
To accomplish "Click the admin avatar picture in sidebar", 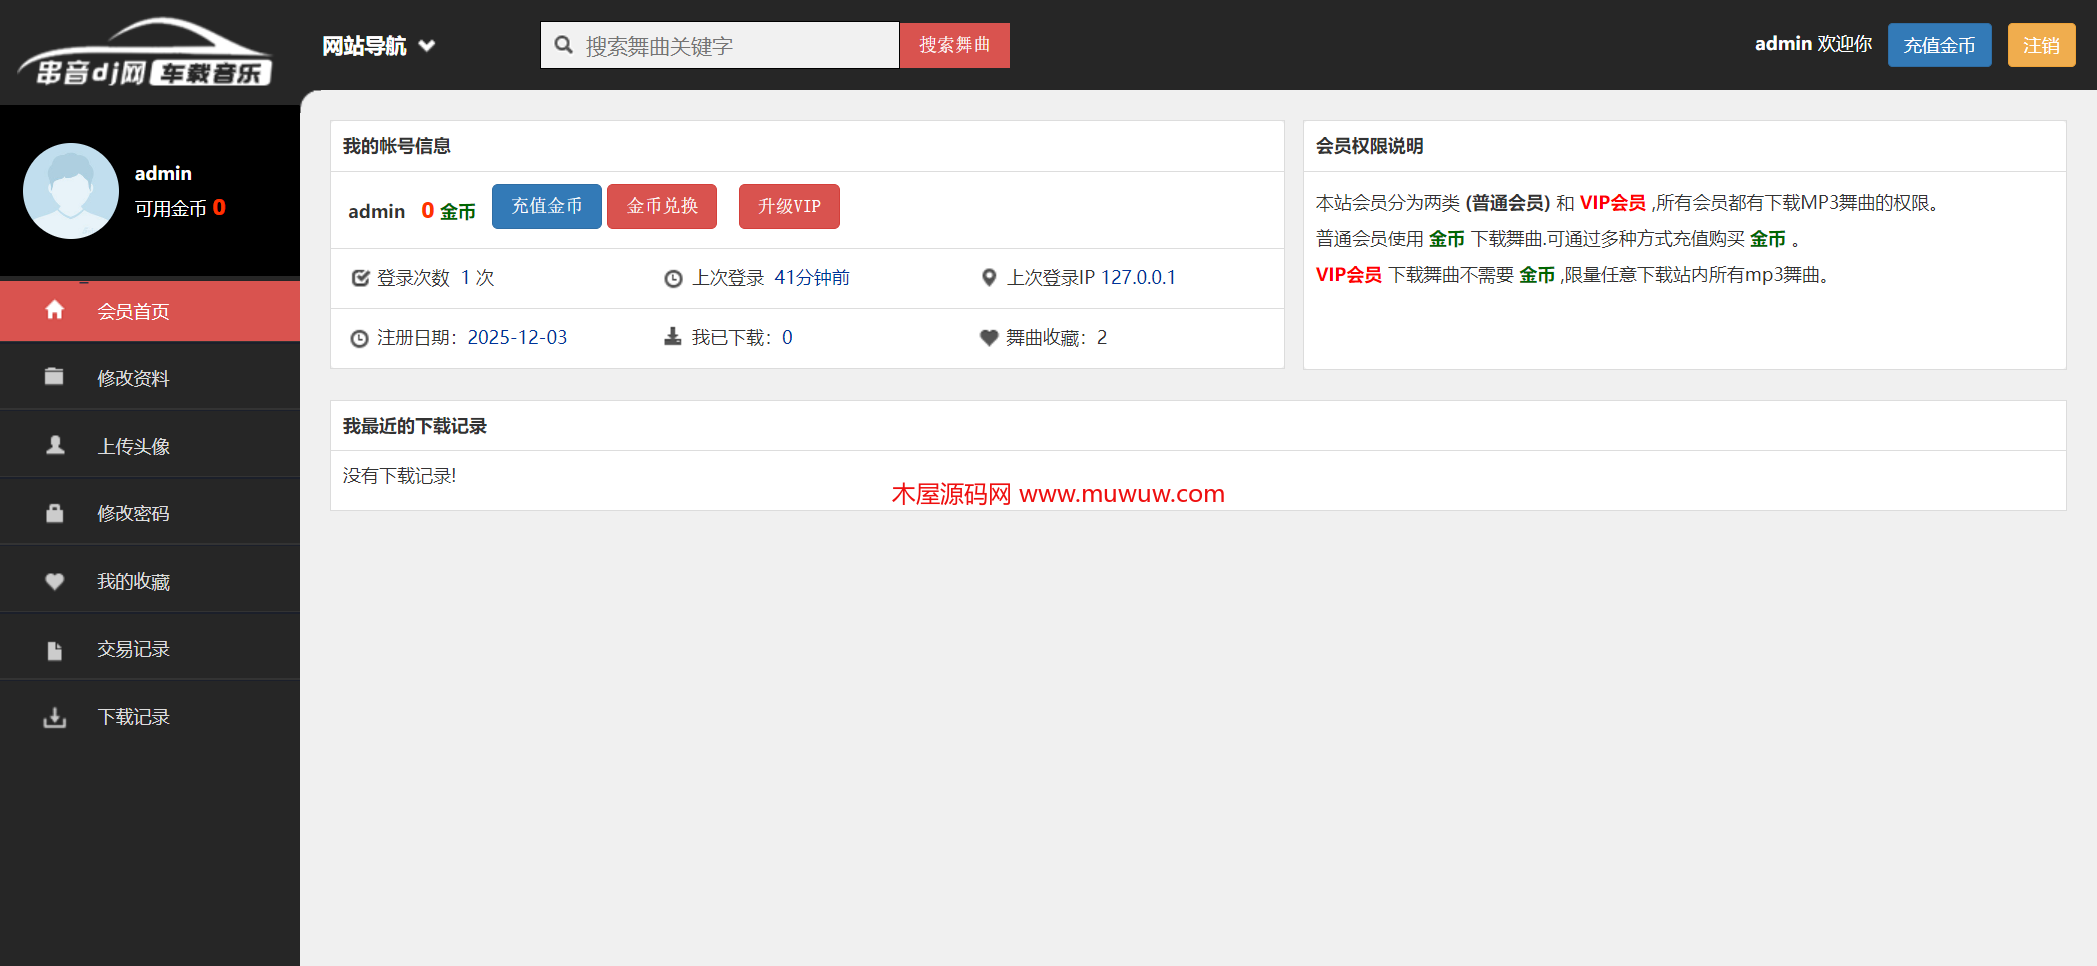I will 71,191.
